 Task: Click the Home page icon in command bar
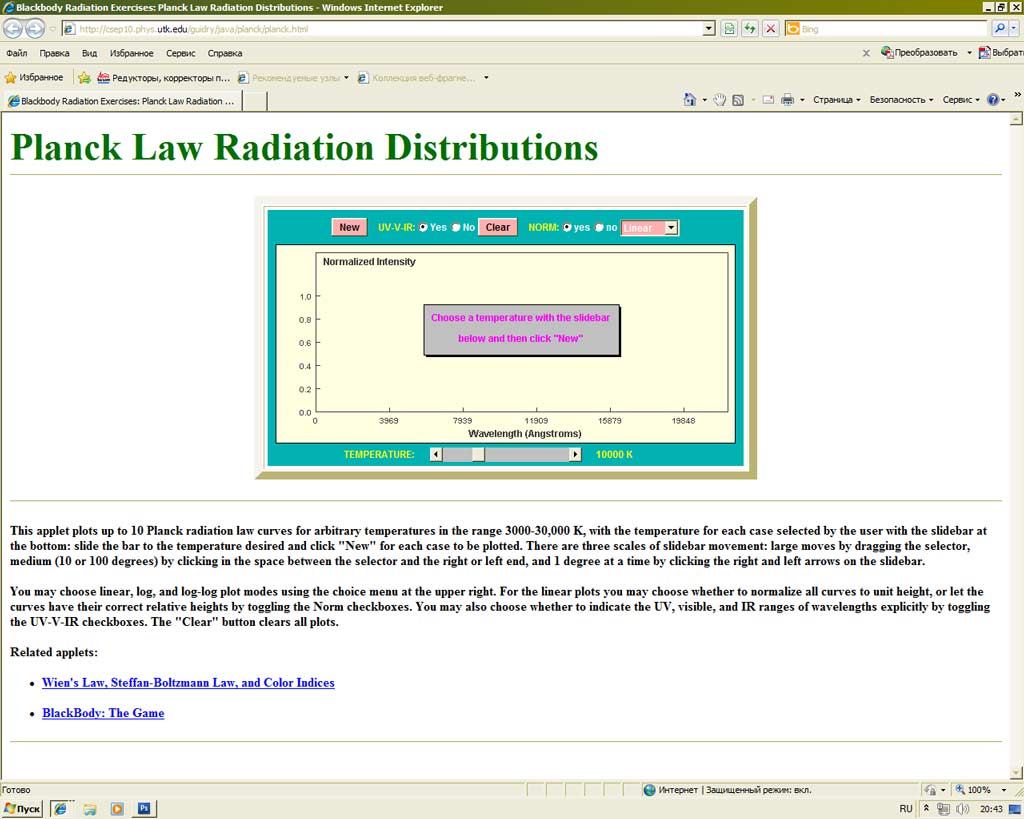coord(690,99)
